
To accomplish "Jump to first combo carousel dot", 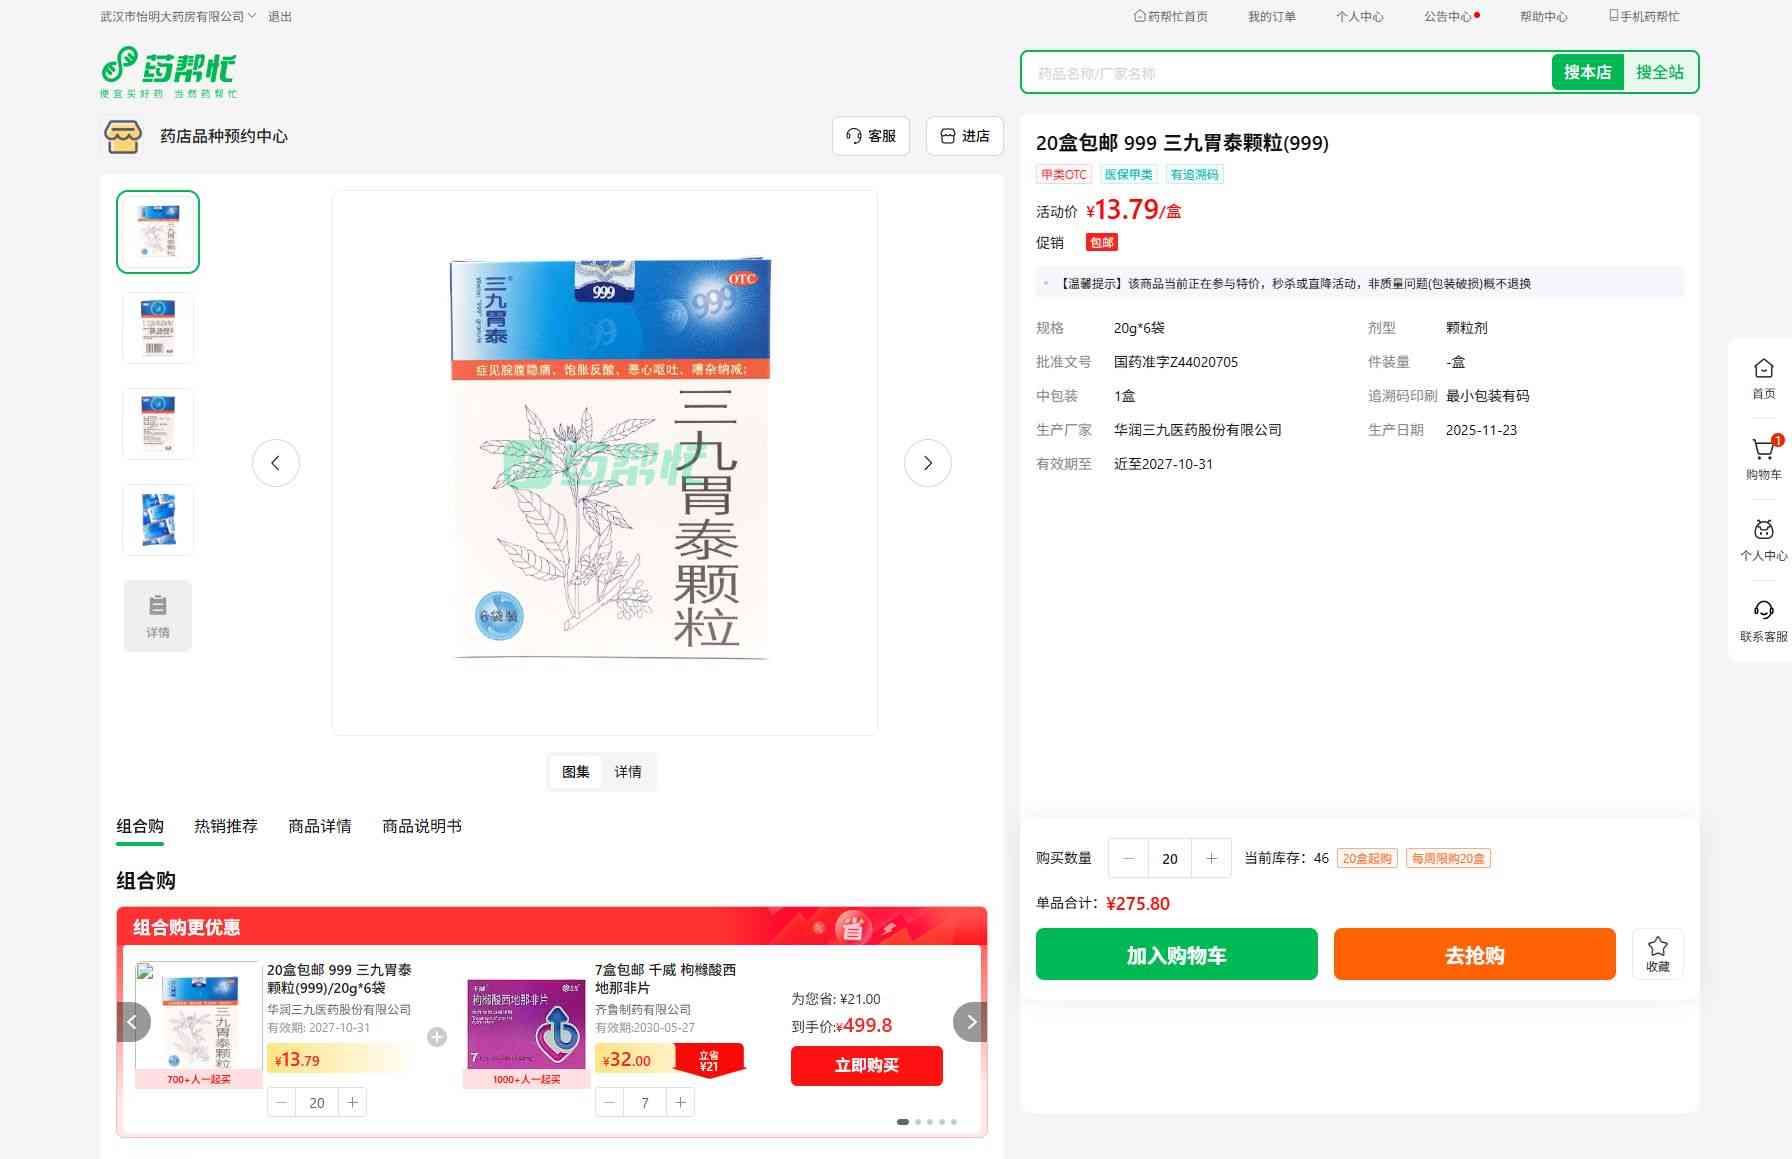I will tap(903, 1122).
